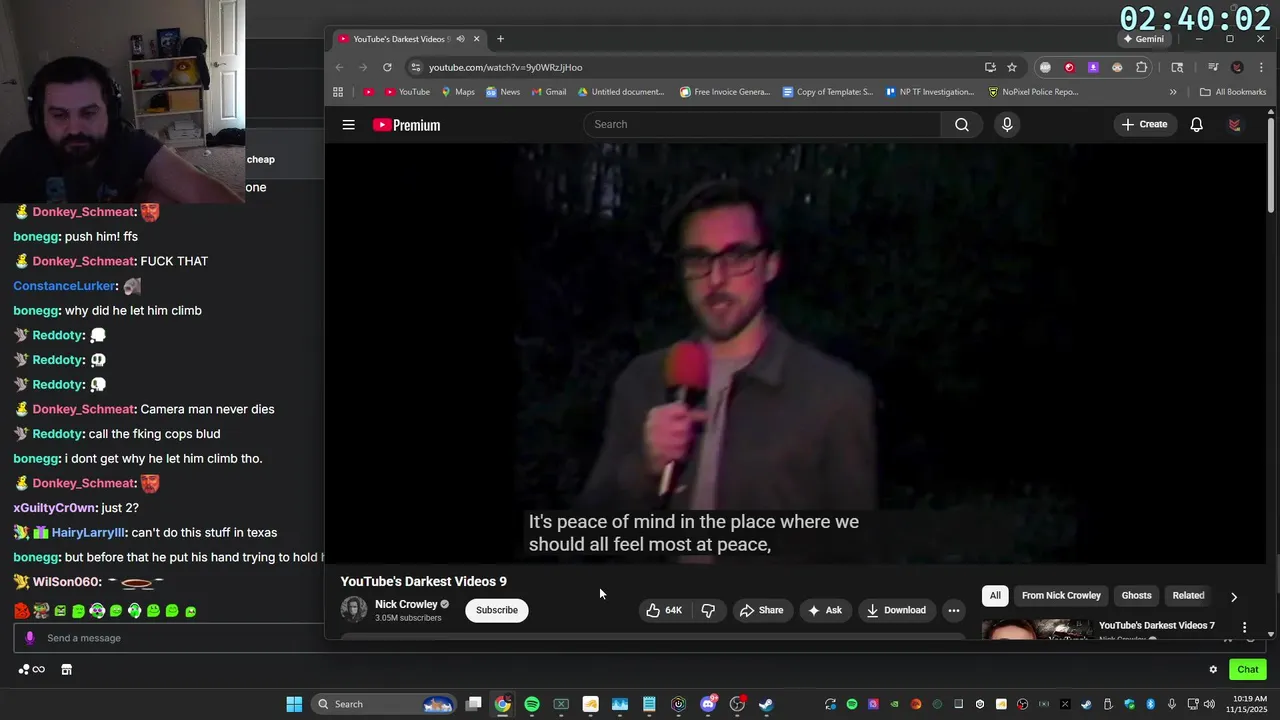Open Chrome media controls icon

[x=1213, y=67]
